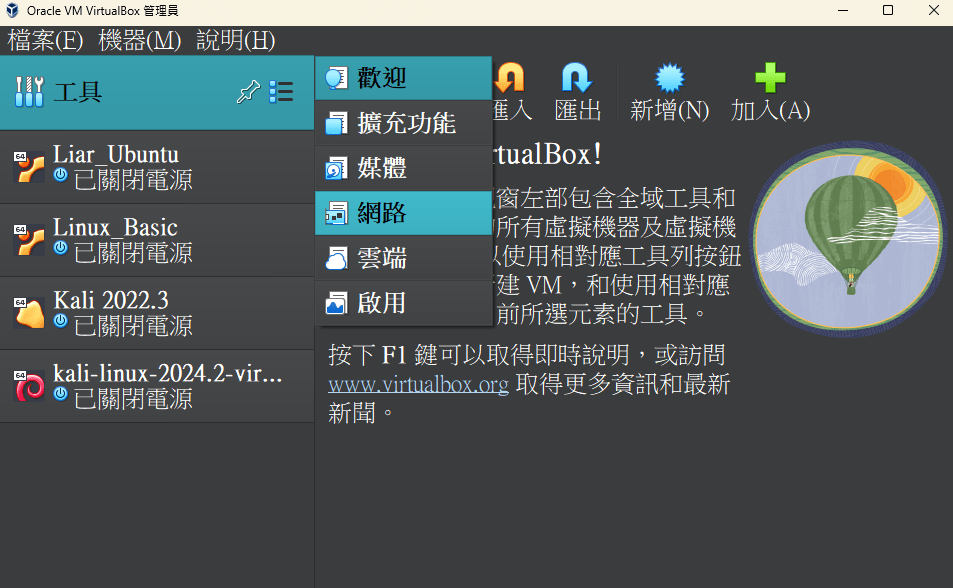Click the Linux_Basic OS icon

pos(29,240)
